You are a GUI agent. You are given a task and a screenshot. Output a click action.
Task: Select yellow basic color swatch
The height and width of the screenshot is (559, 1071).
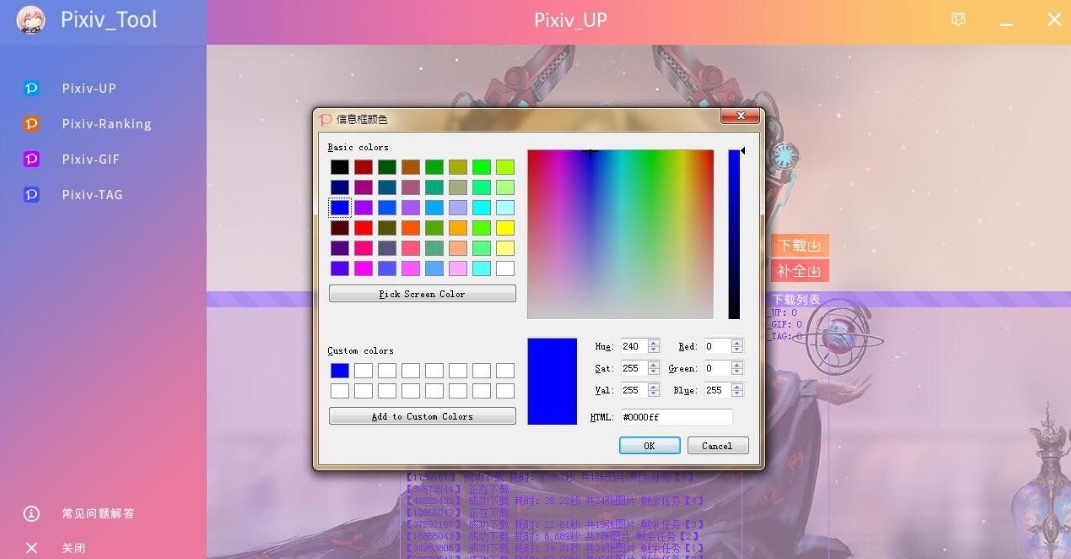click(505, 228)
